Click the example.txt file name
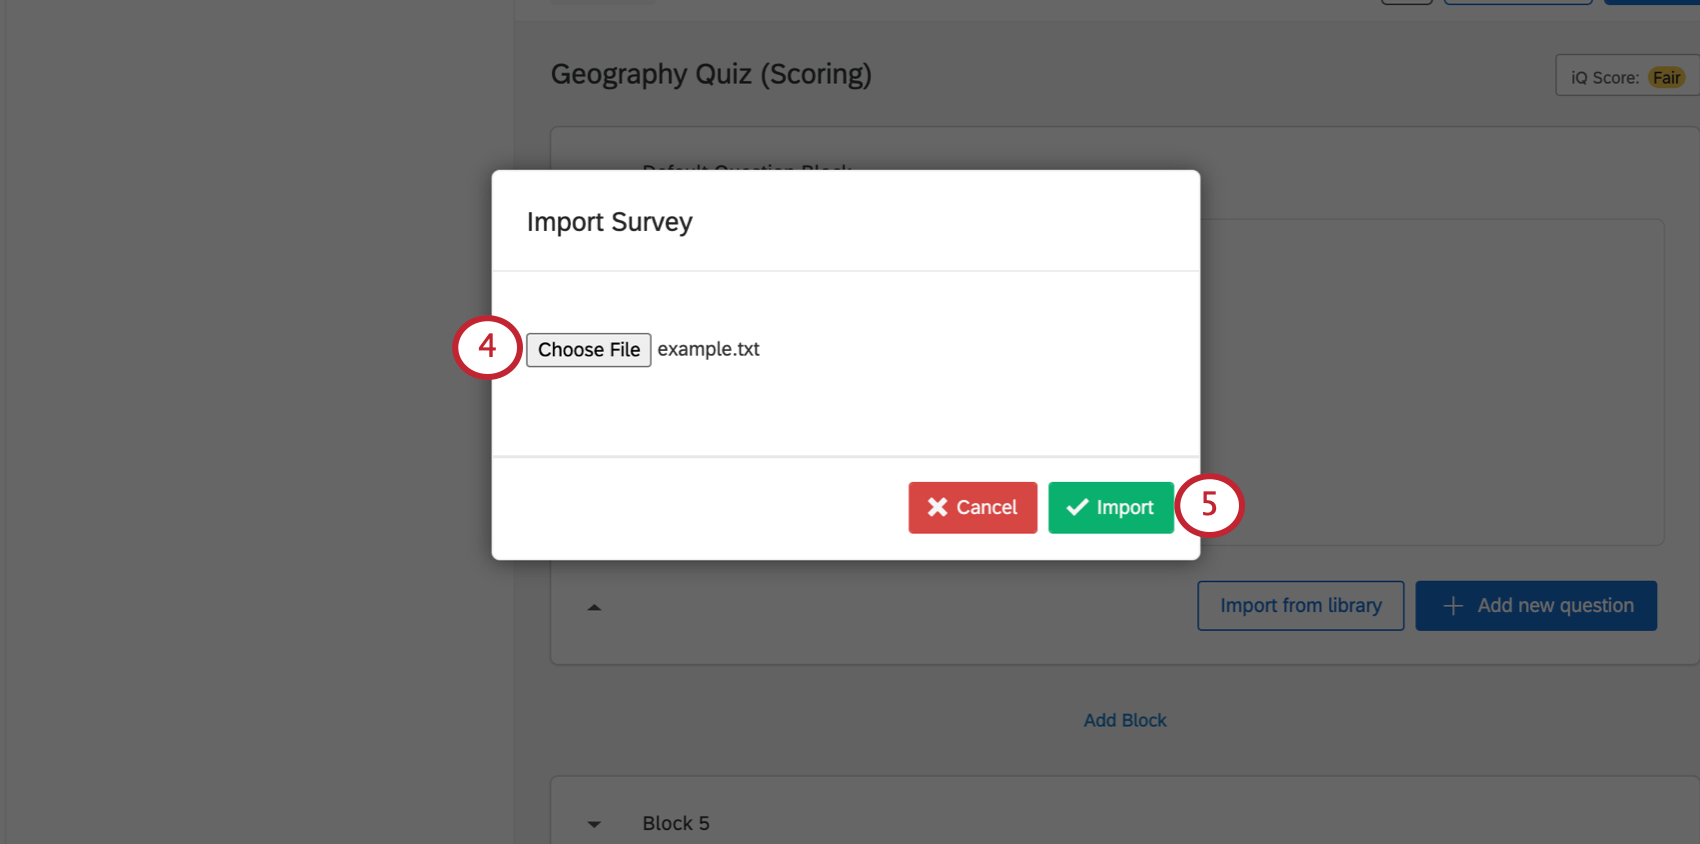This screenshot has width=1700, height=844. (708, 349)
